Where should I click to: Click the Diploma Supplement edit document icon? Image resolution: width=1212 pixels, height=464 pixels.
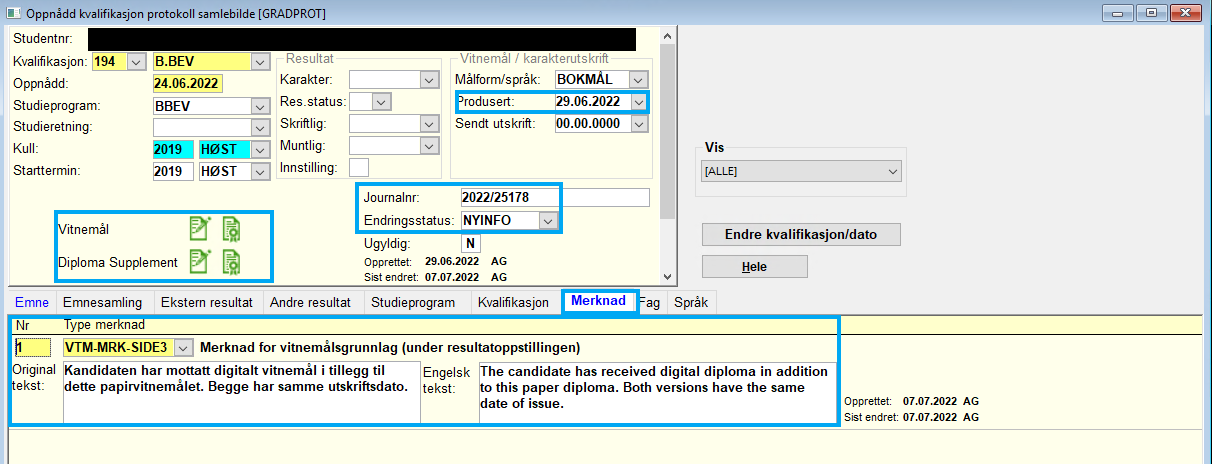click(201, 262)
